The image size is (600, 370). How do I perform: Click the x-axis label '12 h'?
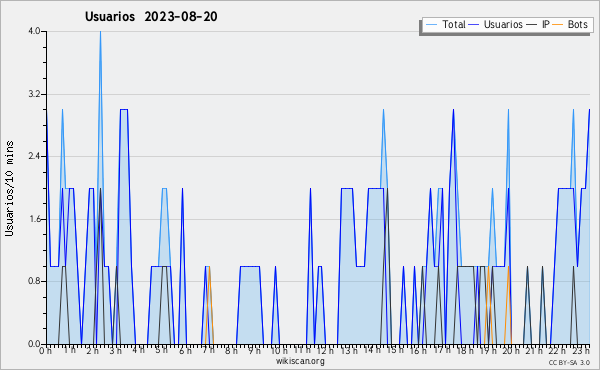coord(325,351)
